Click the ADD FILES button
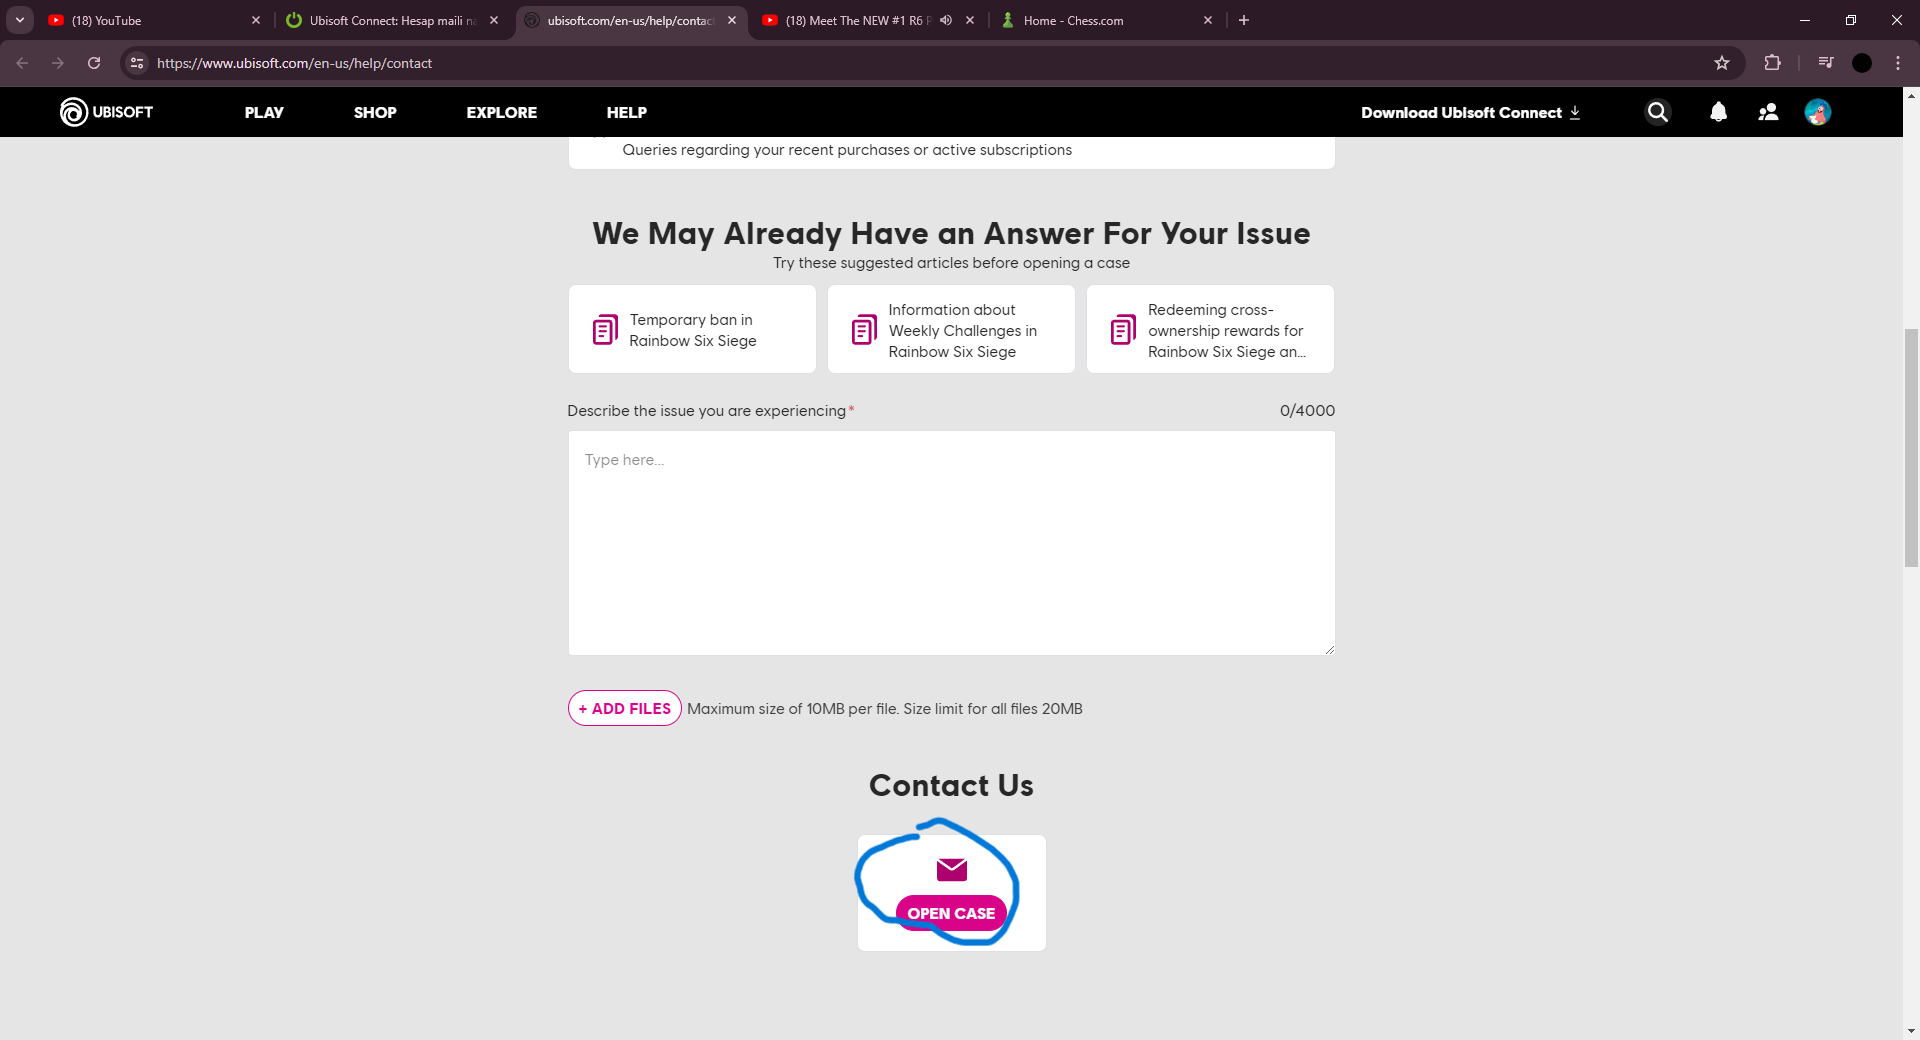This screenshot has width=1920, height=1040. click(625, 708)
